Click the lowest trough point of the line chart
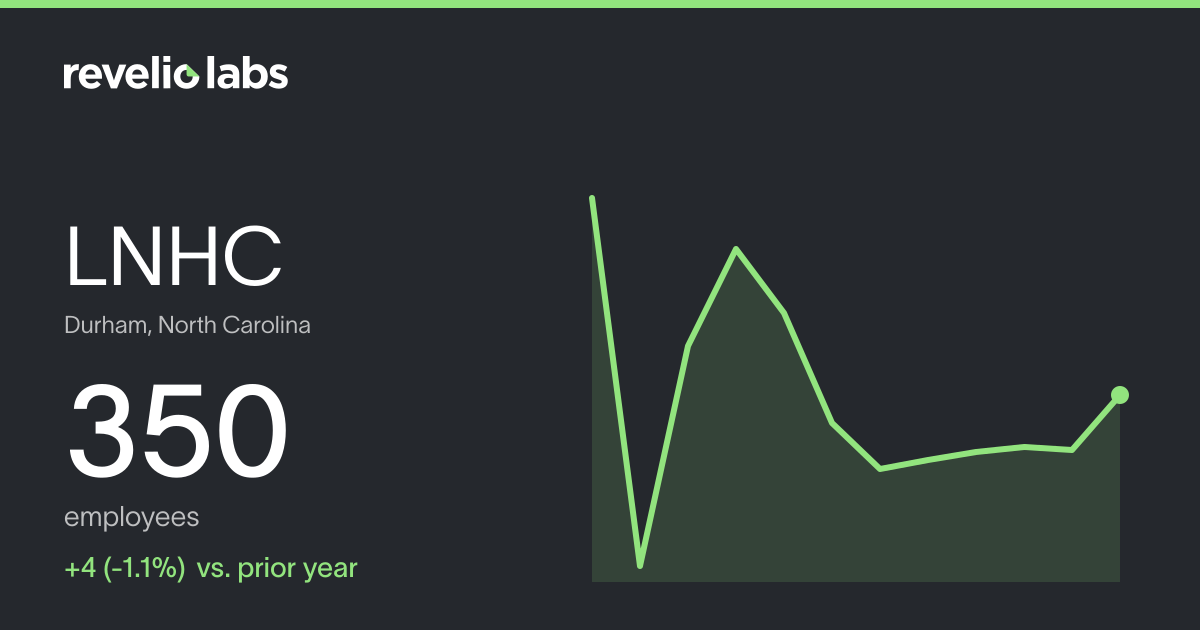 click(640, 566)
